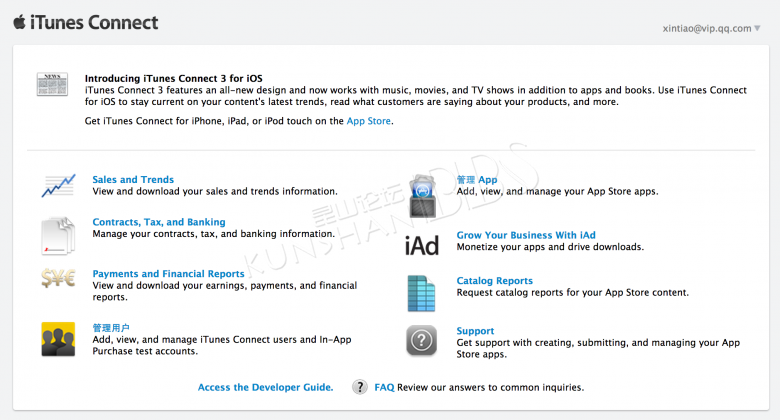The height and width of the screenshot is (420, 780).
Task: Click text "Manage your contracts, tax, and banking information."
Action: [214, 233]
